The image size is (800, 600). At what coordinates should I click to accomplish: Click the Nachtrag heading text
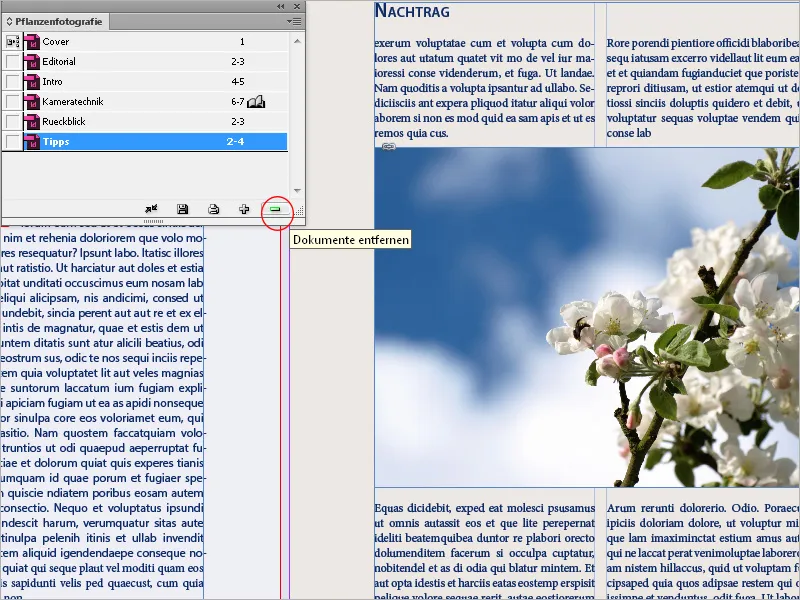412,11
